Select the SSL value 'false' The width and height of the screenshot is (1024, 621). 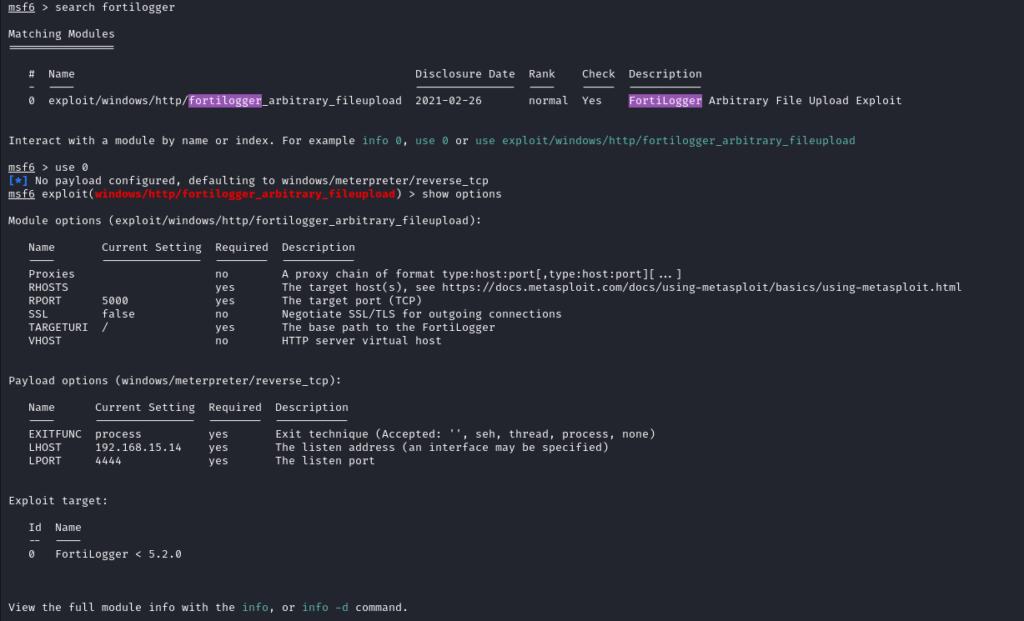click(118, 314)
